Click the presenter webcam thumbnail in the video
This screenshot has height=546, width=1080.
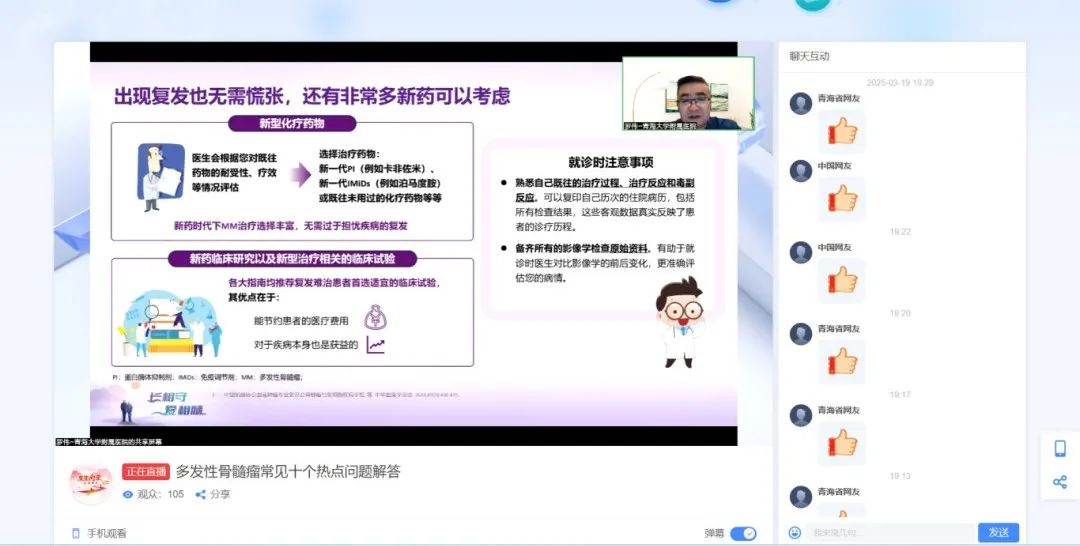pos(688,93)
